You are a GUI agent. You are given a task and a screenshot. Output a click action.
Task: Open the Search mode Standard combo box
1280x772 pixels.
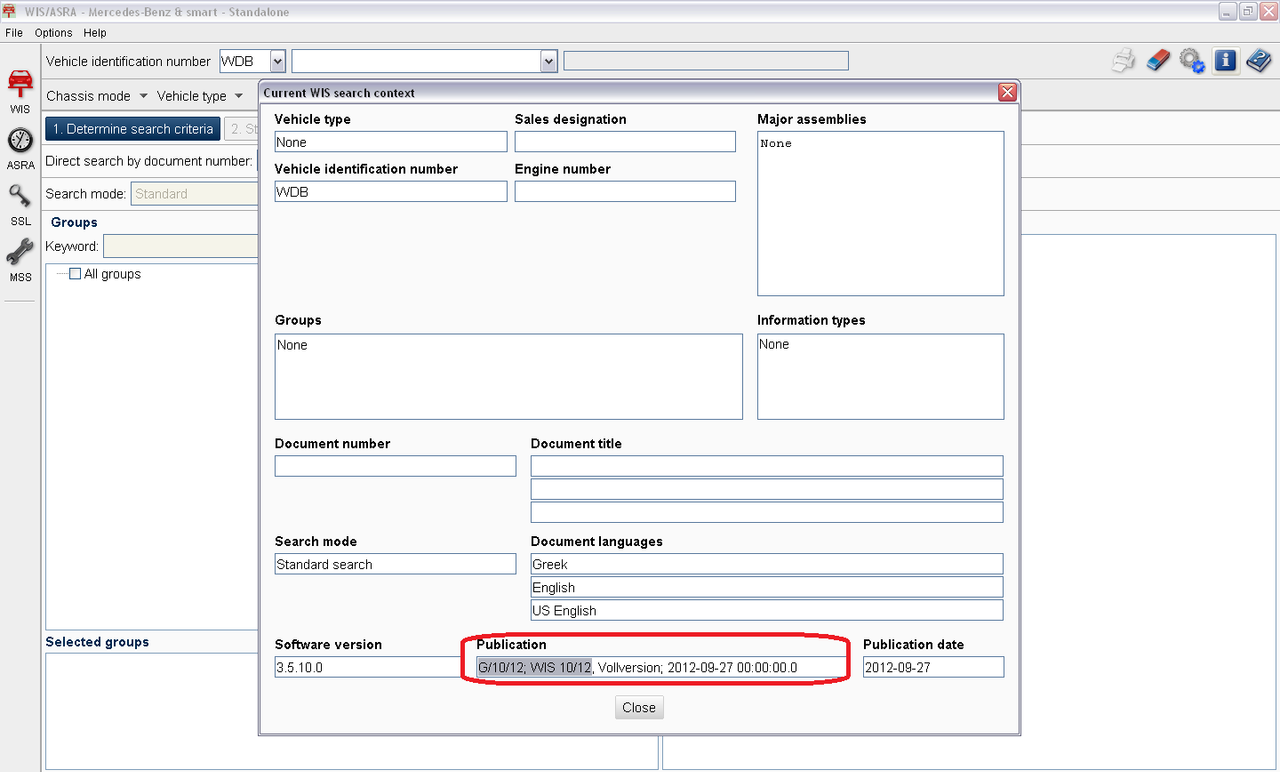coord(195,194)
